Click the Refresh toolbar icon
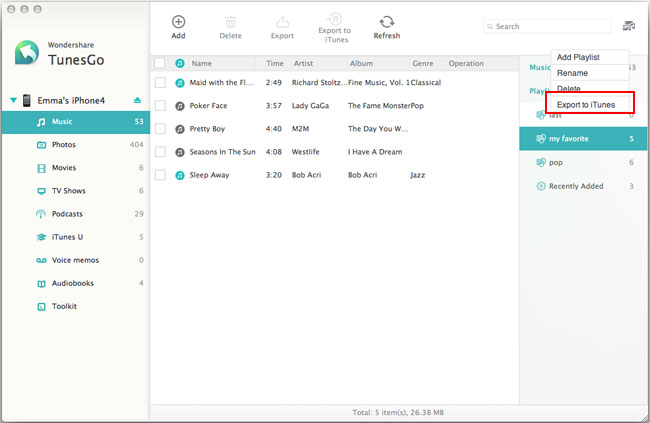650x423 pixels. (386, 22)
